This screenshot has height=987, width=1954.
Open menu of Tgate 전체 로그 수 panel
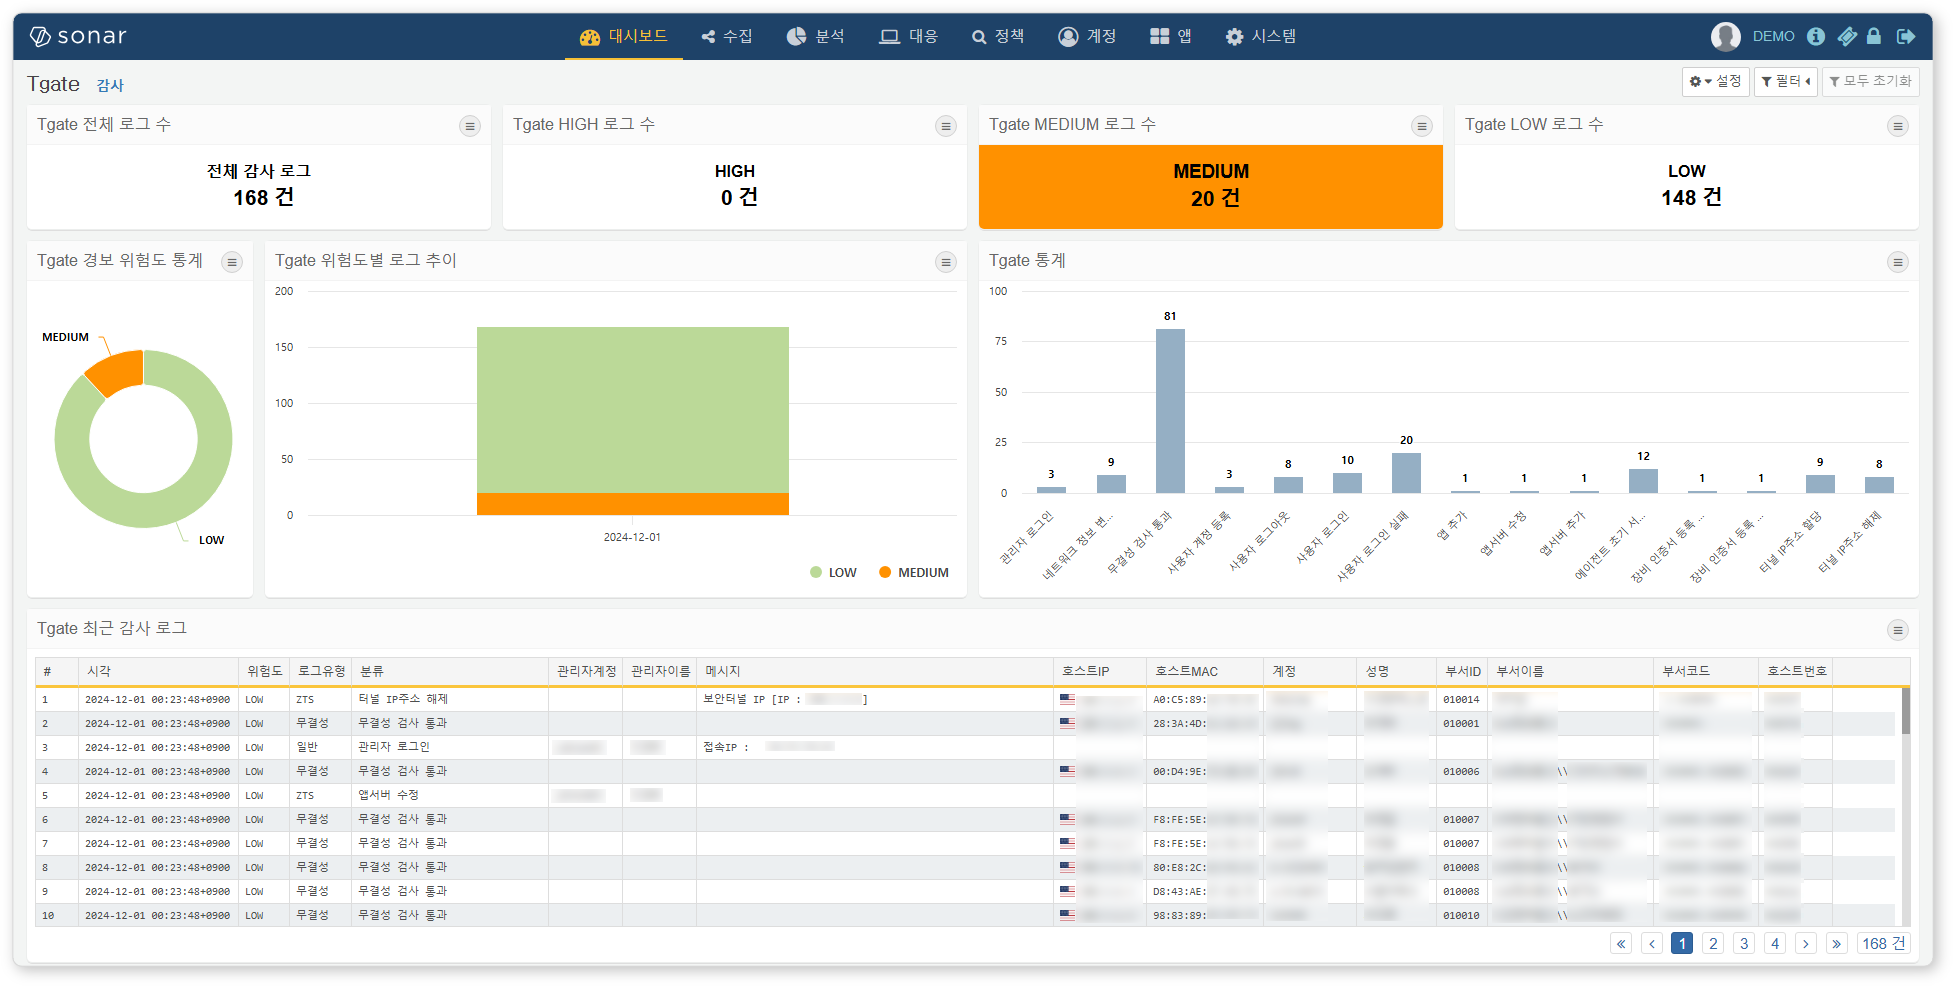(470, 126)
